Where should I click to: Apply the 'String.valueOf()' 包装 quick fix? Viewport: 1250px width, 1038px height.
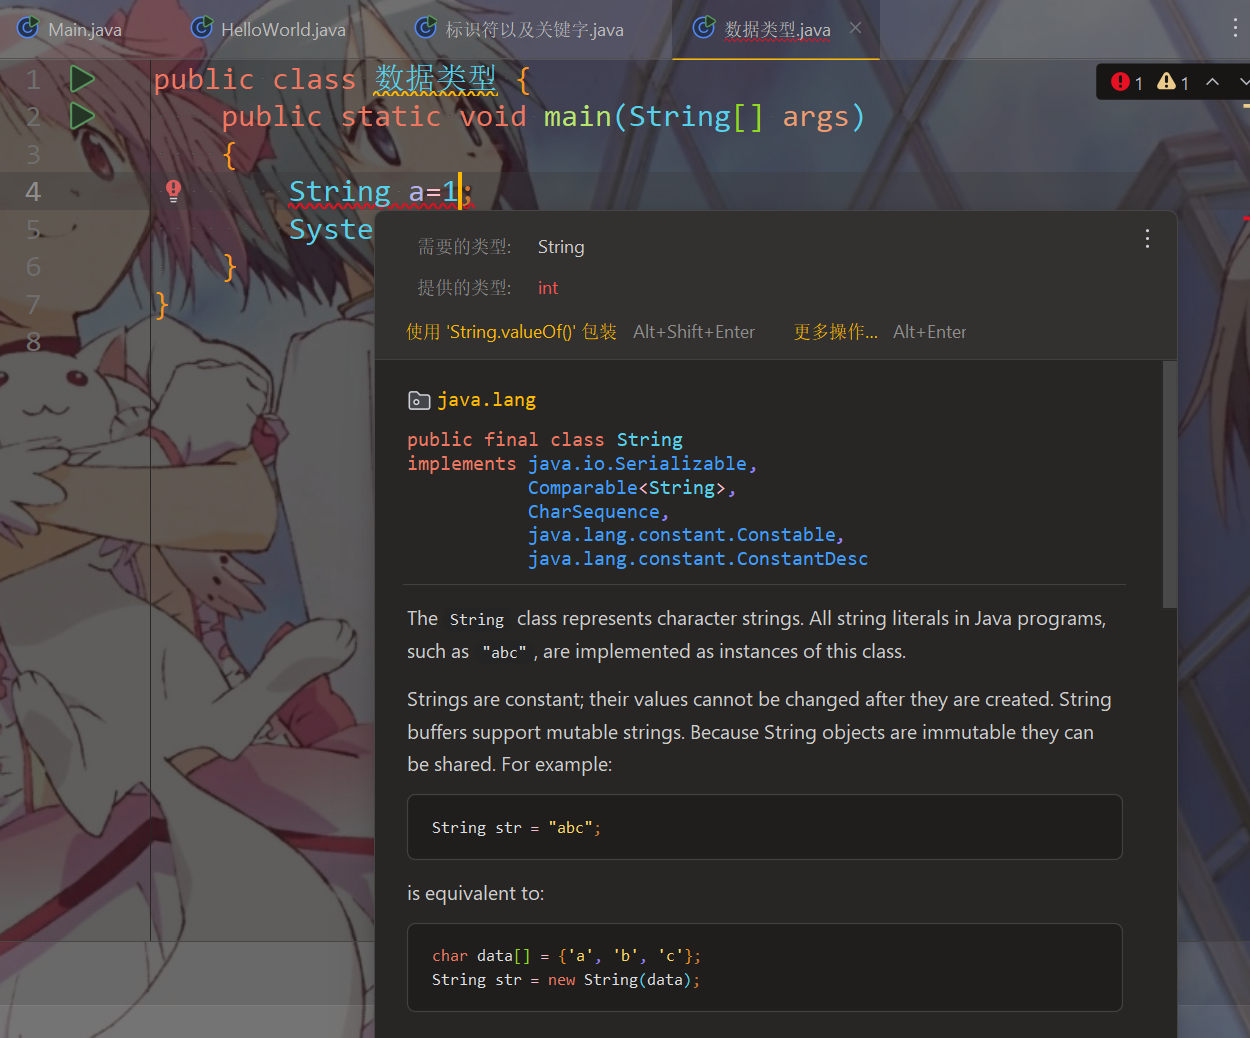pos(511,332)
